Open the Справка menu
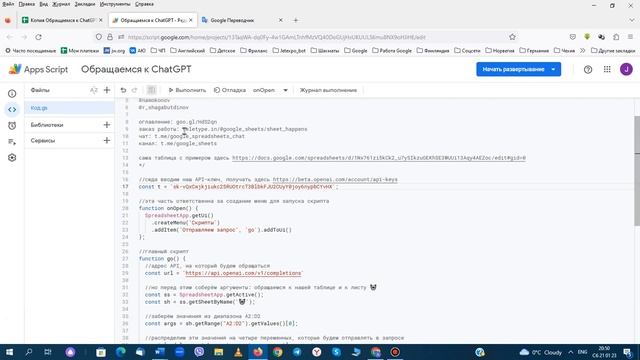 pyautogui.click(x=144, y=4)
